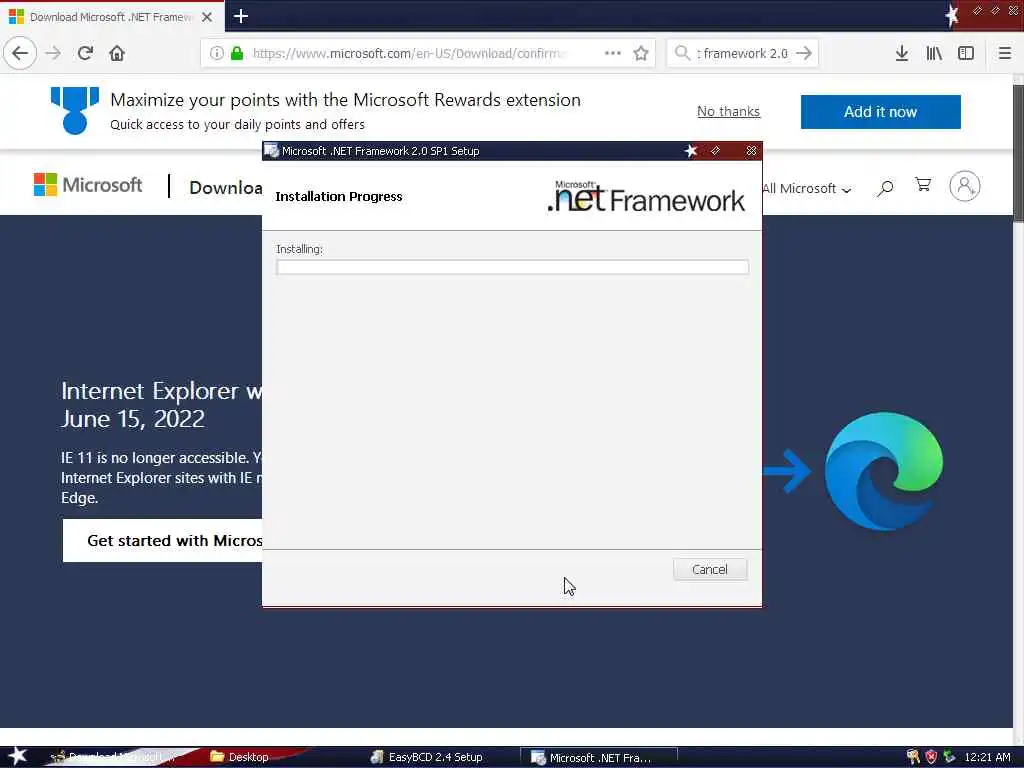Click the Download heading link
Screen dimensions: 1024x768
tap(225, 187)
